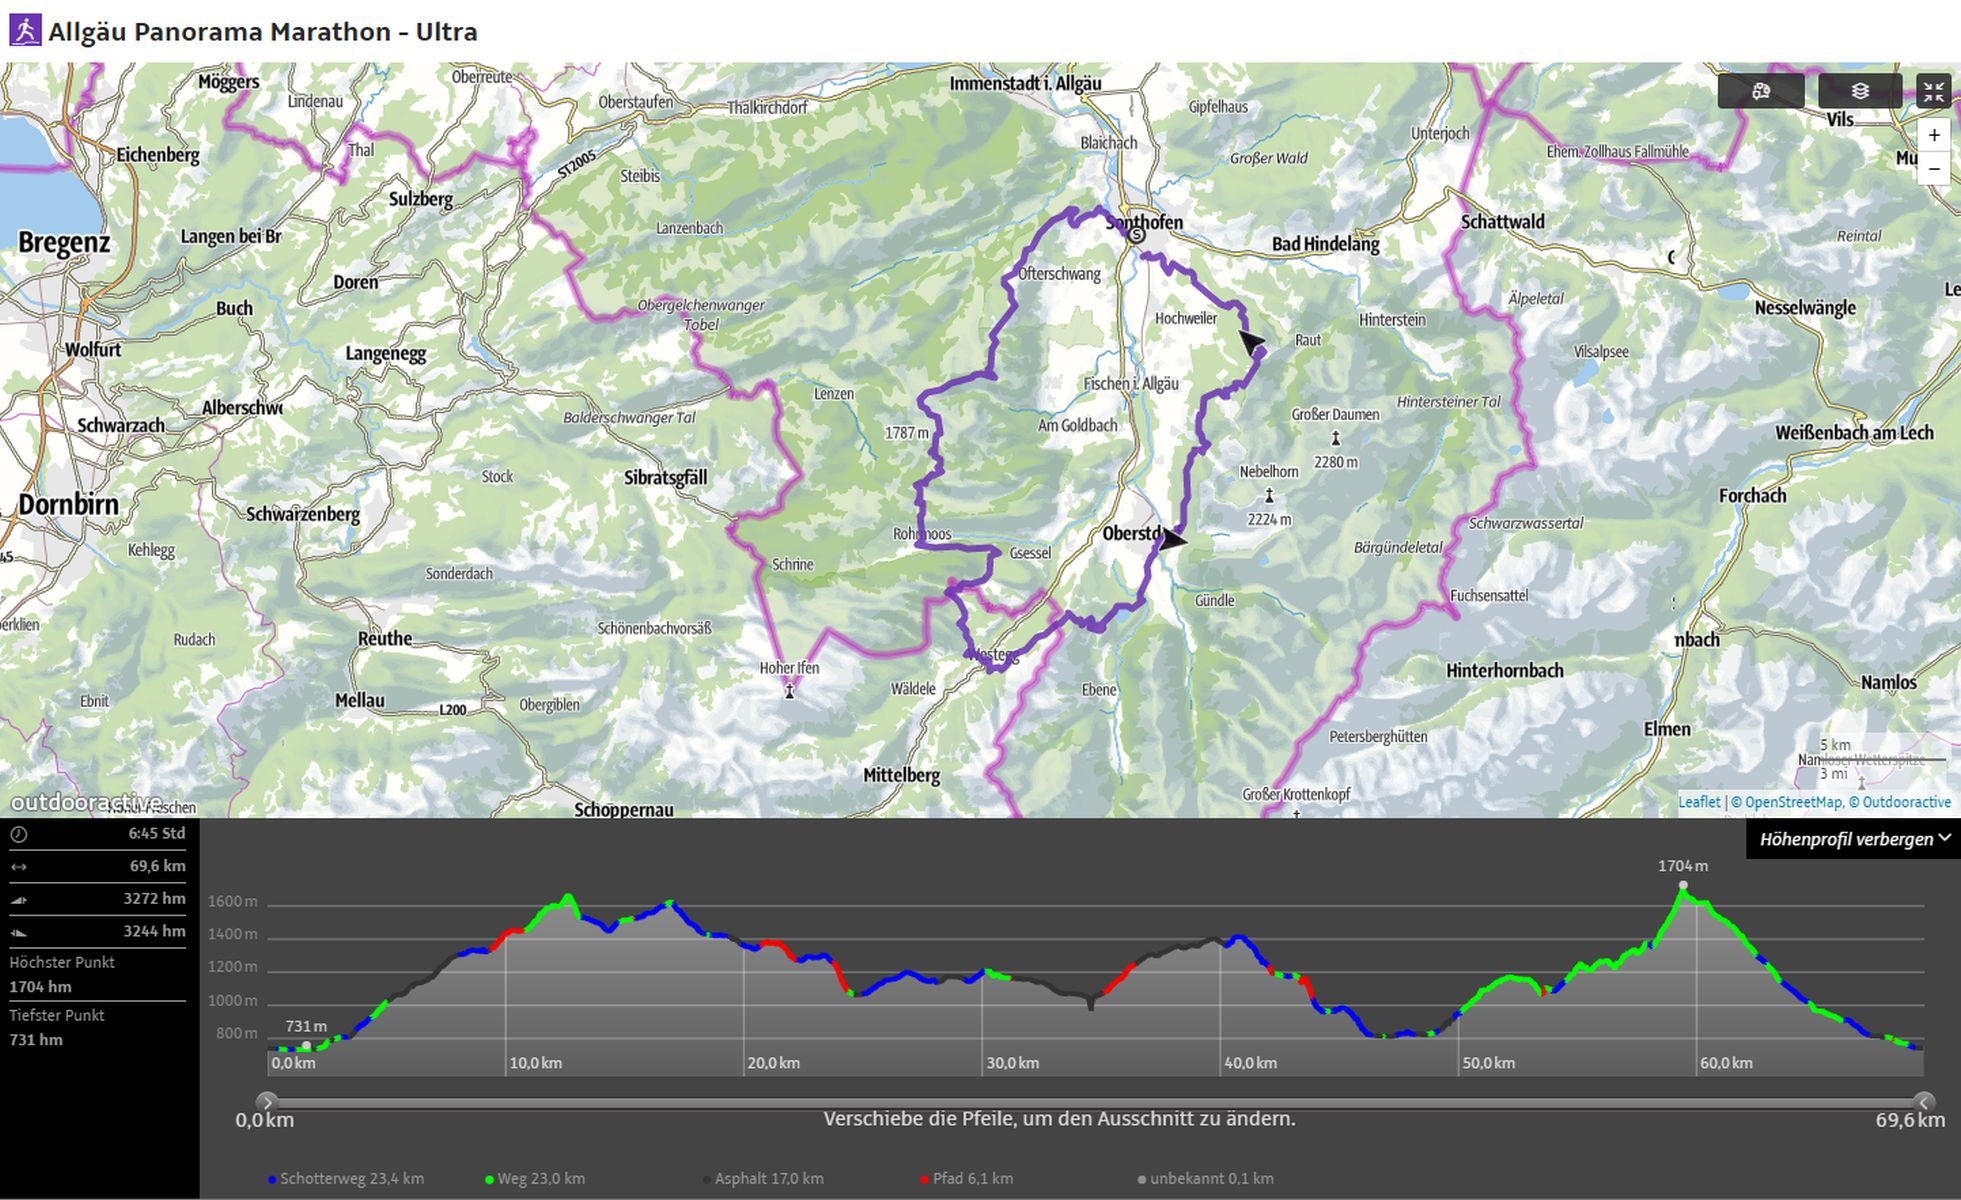Image resolution: width=1961 pixels, height=1200 pixels.
Task: Toggle Schotterweg 23,4 km legend entry
Action: [x=346, y=1179]
